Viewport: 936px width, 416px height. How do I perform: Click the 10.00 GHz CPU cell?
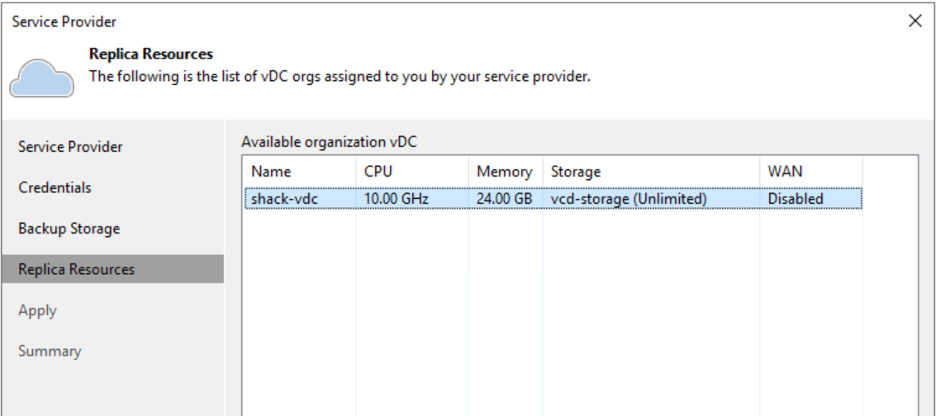(396, 199)
